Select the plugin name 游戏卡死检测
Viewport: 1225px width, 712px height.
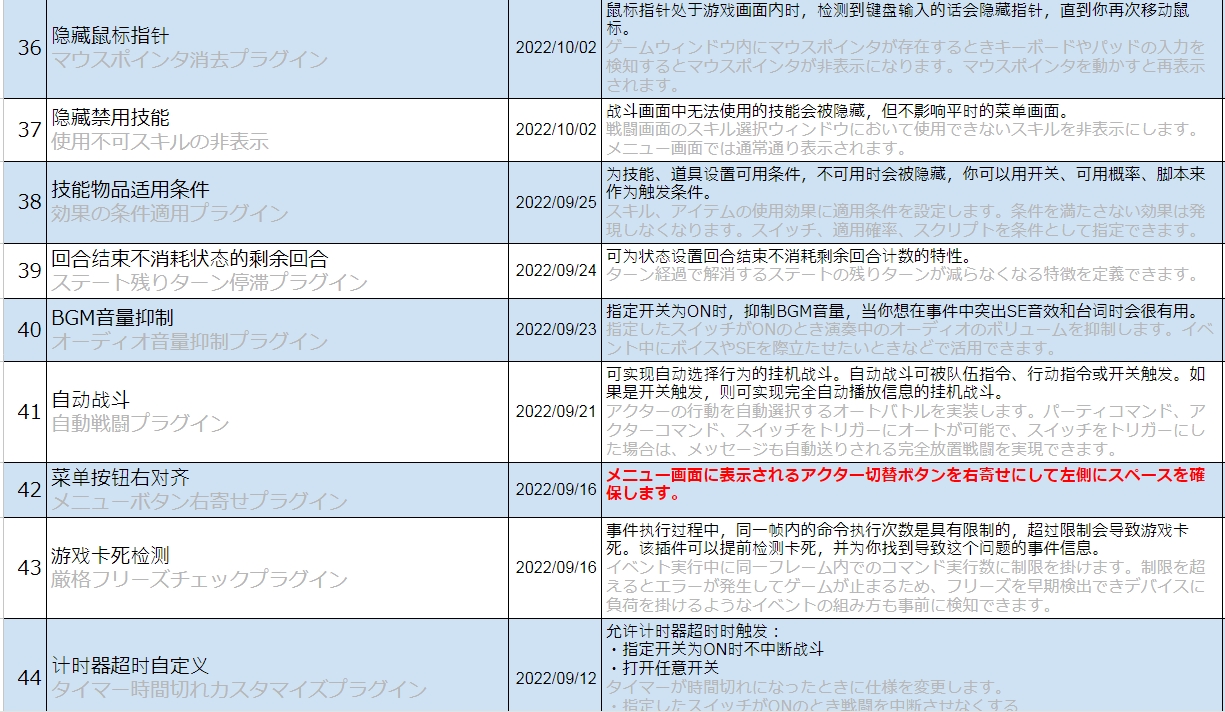[x=111, y=556]
